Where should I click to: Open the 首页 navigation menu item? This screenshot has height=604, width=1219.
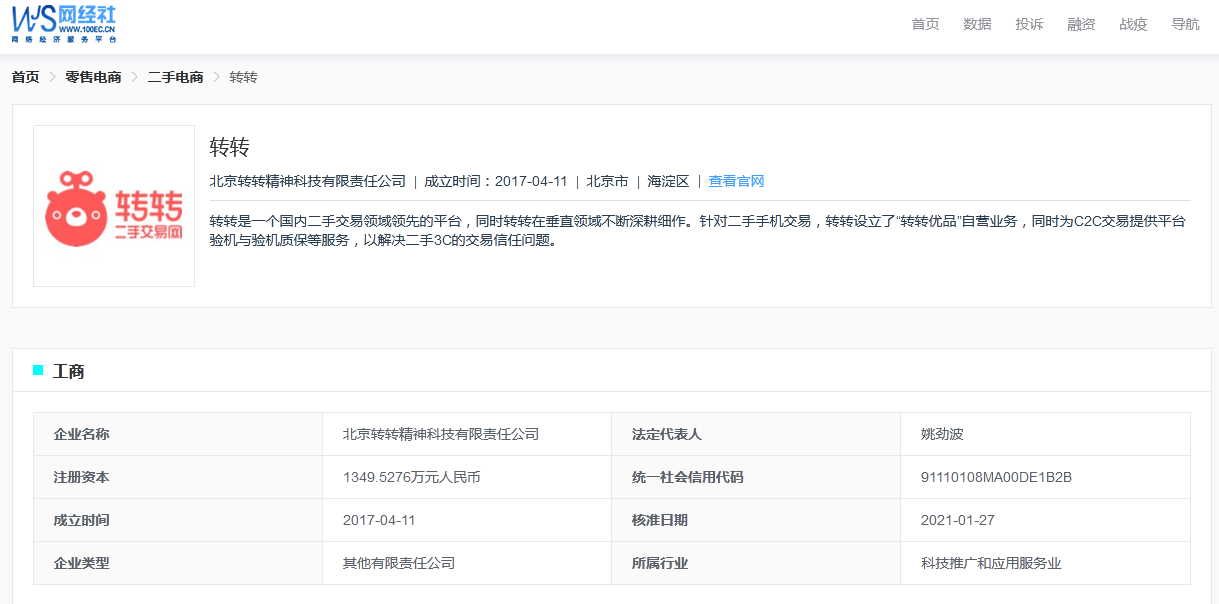click(x=925, y=24)
